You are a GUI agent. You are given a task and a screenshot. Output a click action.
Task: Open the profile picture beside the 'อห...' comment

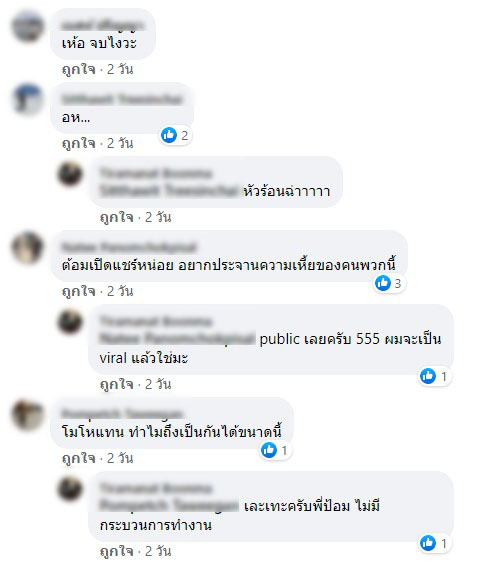point(28,100)
